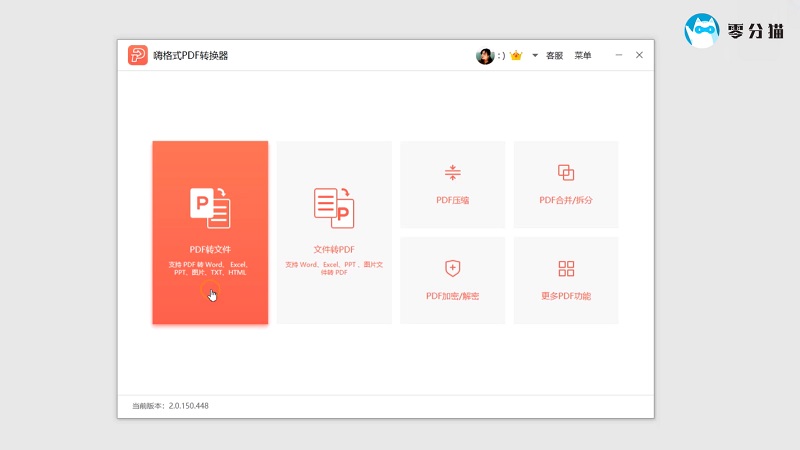Minimize the PDF converter window
Viewport: 800px width, 450px height.
point(619,55)
